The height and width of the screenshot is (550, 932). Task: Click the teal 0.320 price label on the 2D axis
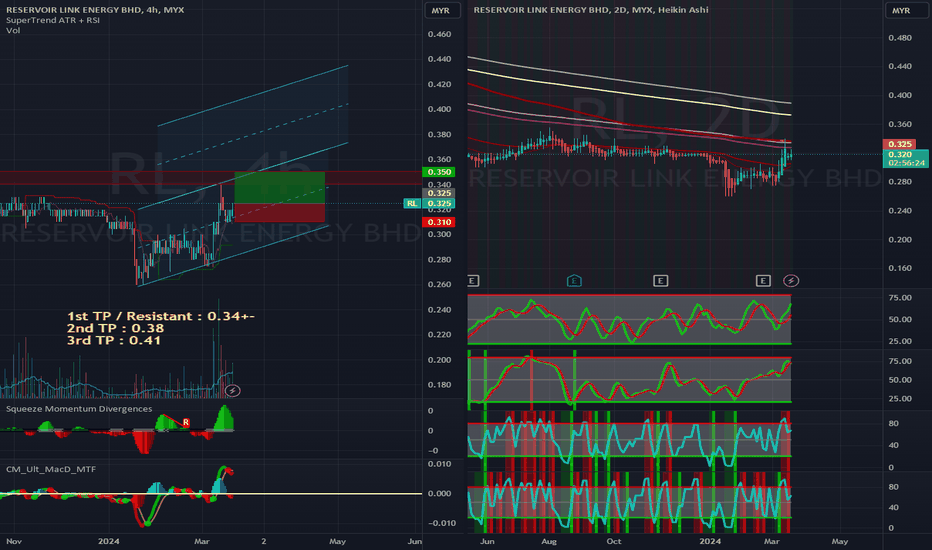tap(900, 155)
